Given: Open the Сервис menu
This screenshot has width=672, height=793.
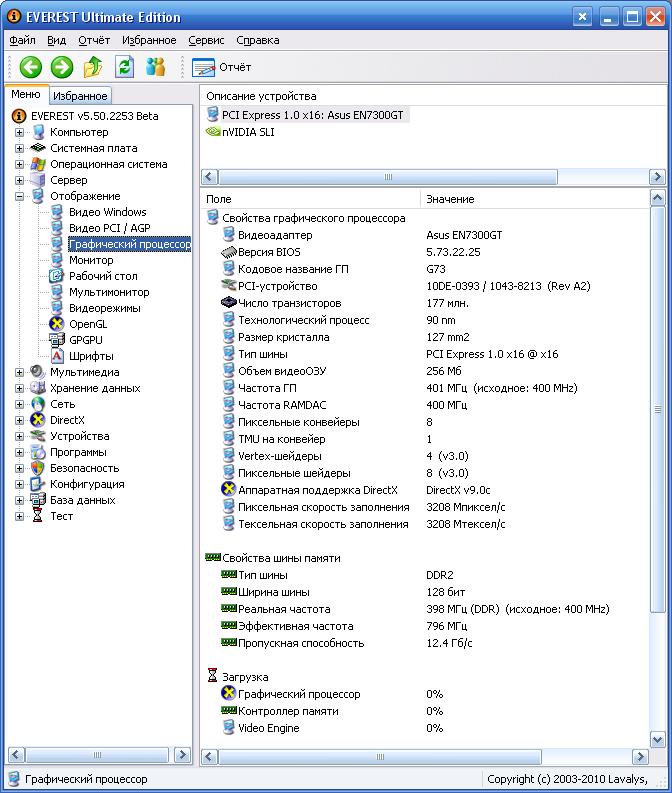Looking at the screenshot, I should (x=206, y=40).
